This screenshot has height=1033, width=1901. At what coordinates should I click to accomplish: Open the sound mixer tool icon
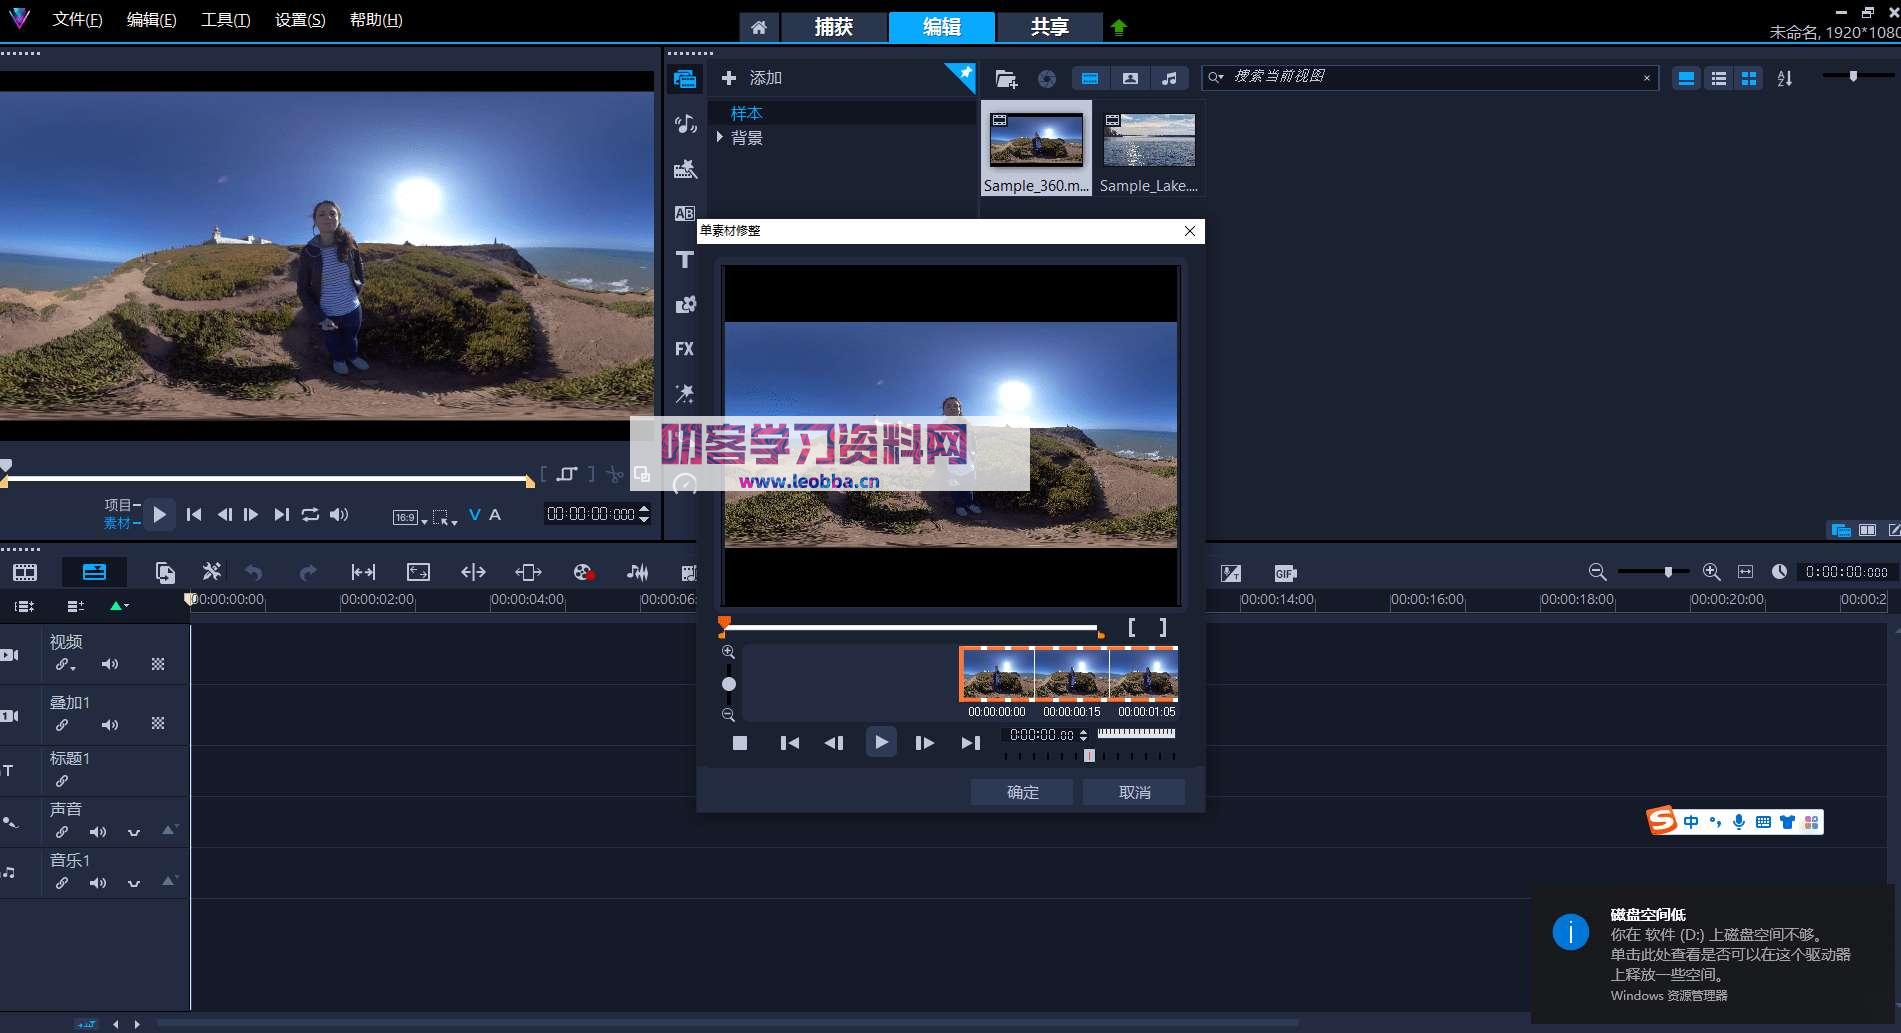(637, 572)
